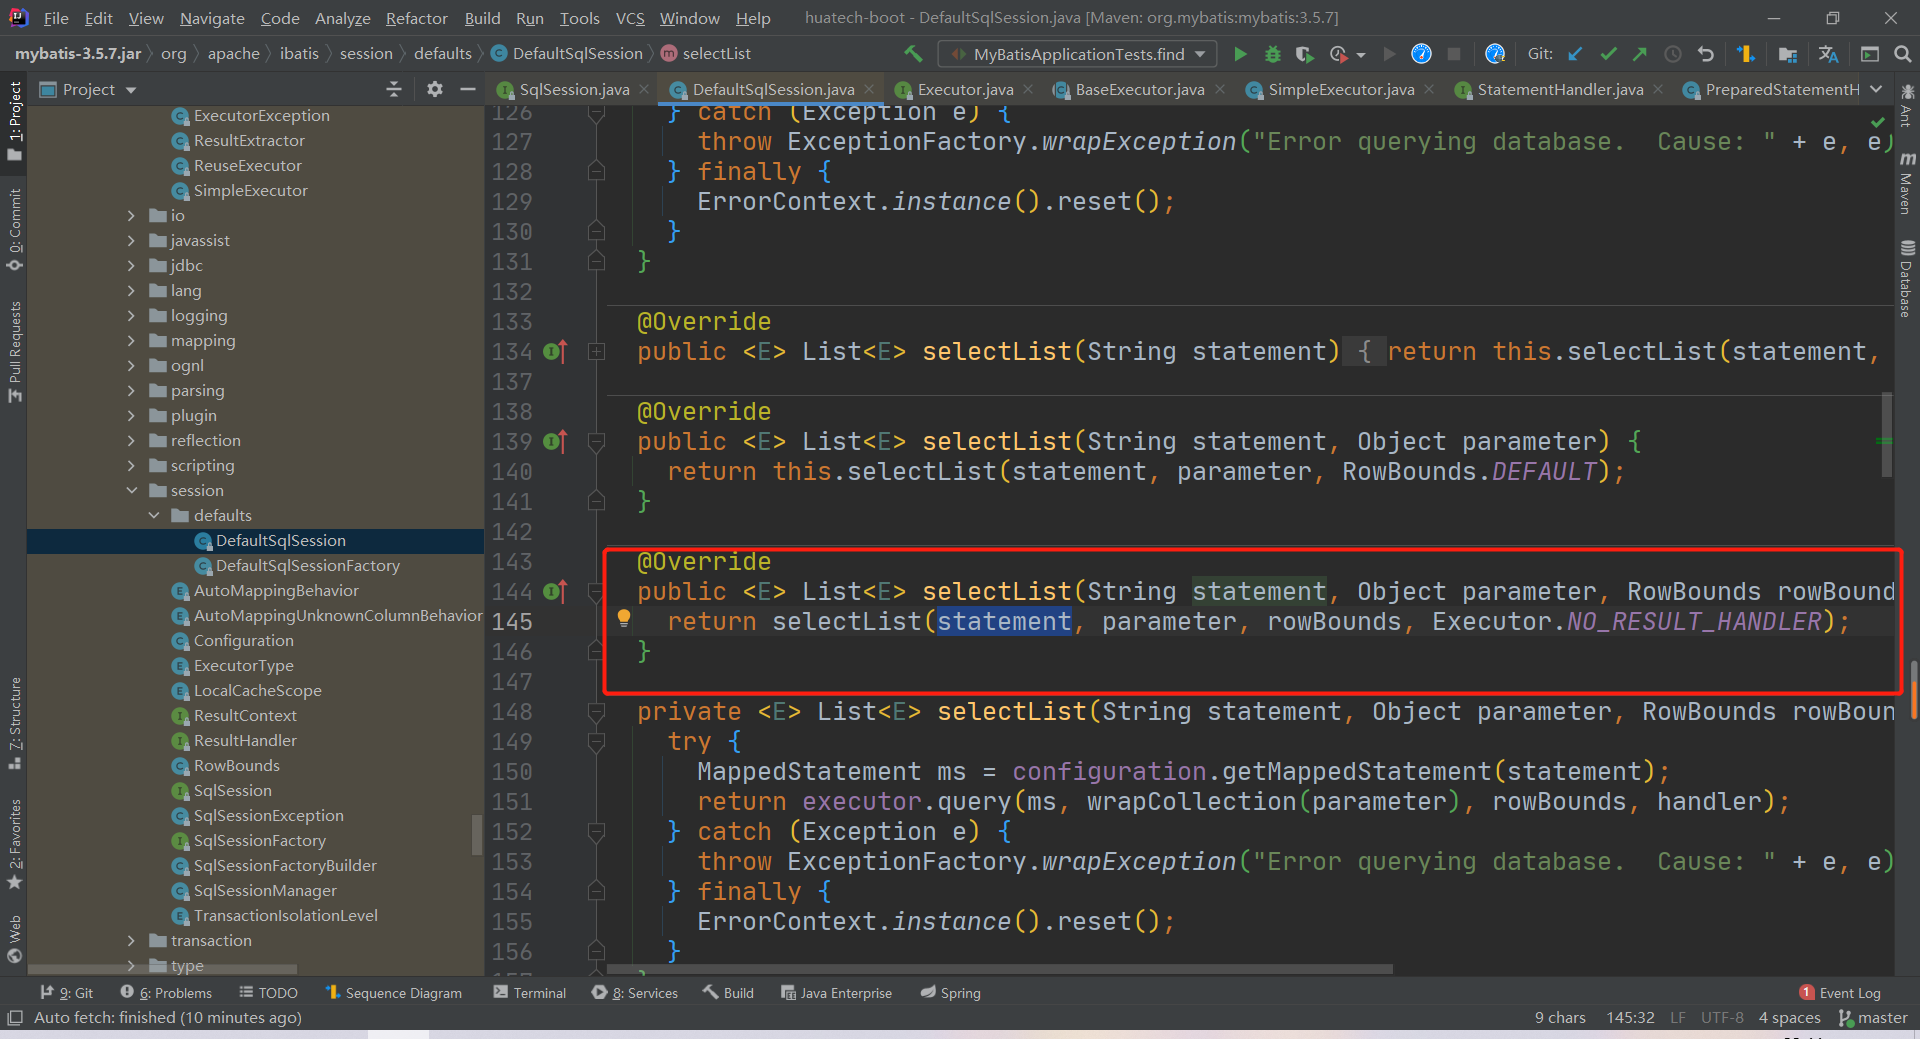
Task: Click the Git commit checkmark icon
Action: [x=1608, y=54]
